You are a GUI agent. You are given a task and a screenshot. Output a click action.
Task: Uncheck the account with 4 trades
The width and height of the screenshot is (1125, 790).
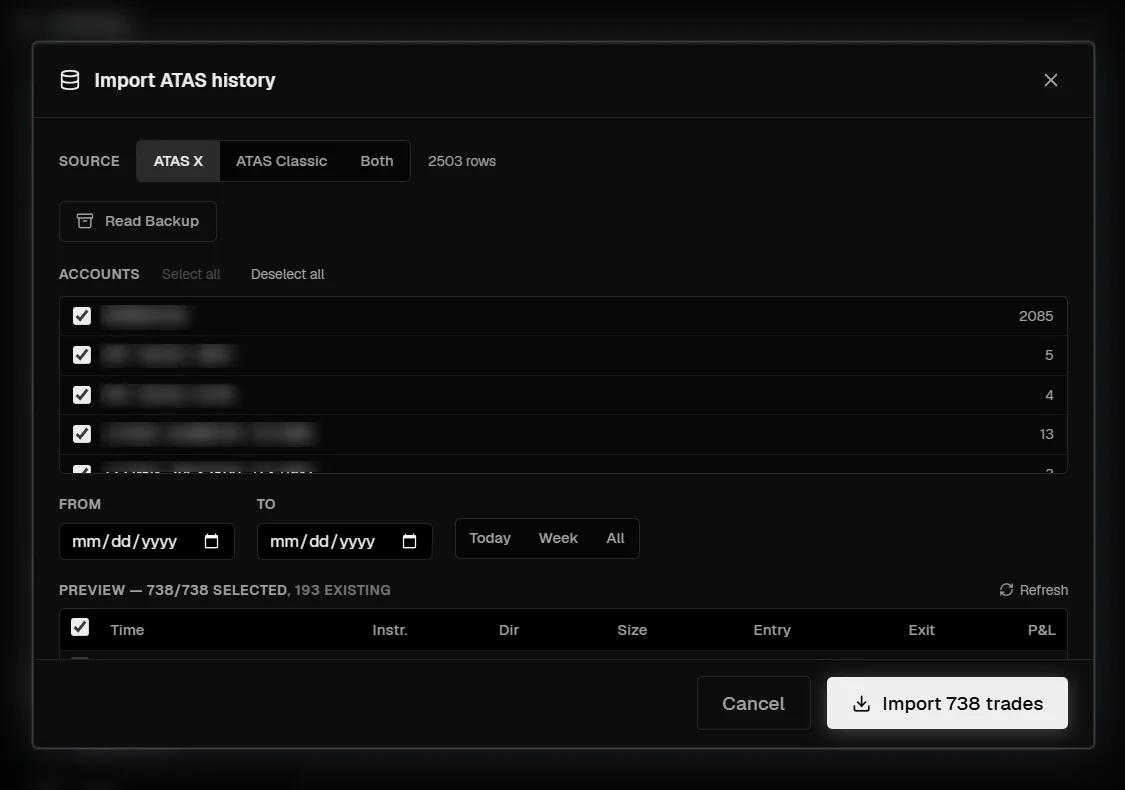[82, 395]
